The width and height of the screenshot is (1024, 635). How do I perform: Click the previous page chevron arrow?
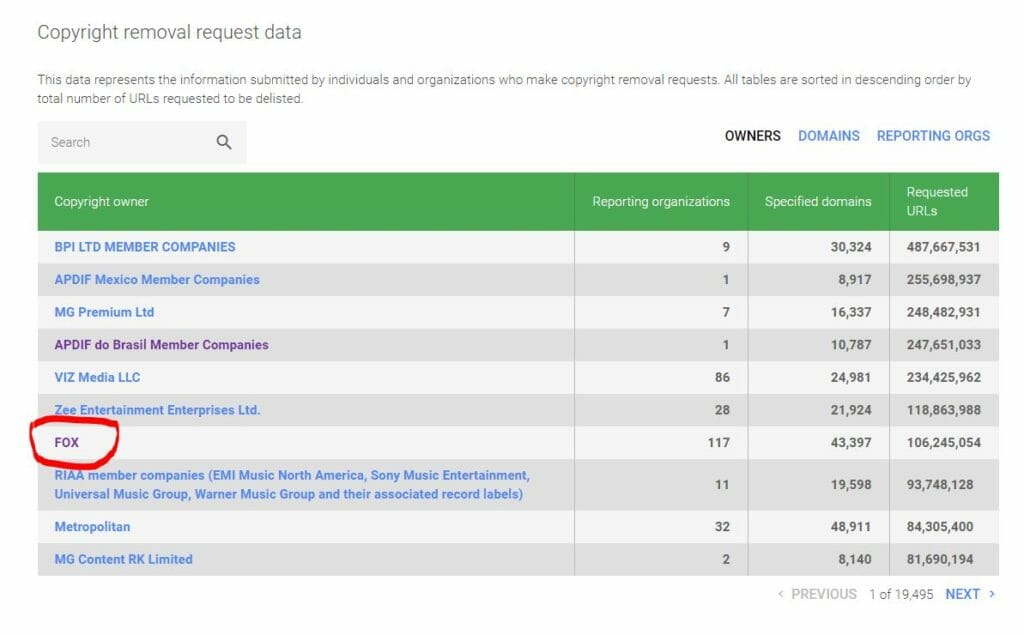click(781, 594)
